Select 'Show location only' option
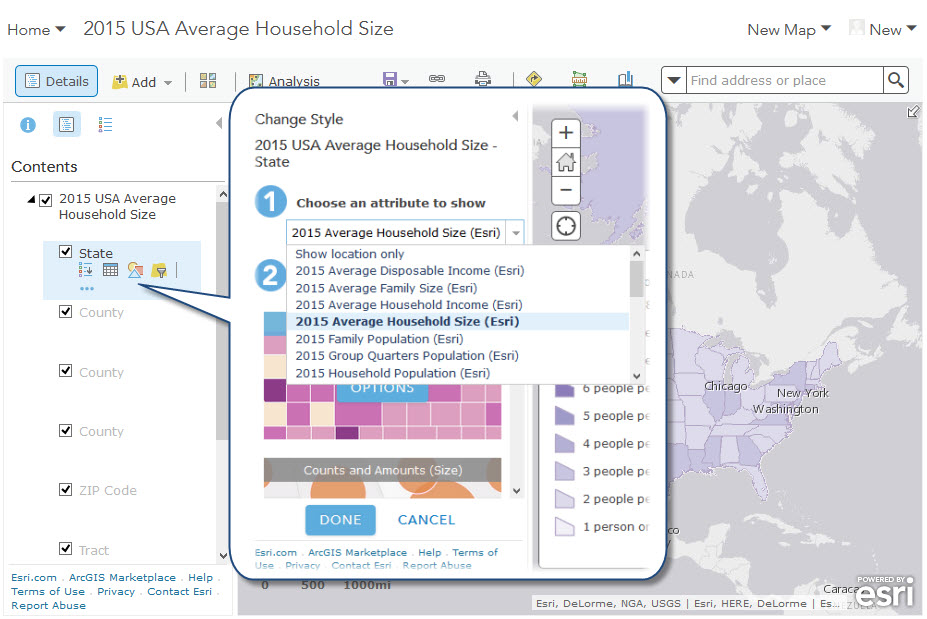927x619 pixels. point(350,254)
